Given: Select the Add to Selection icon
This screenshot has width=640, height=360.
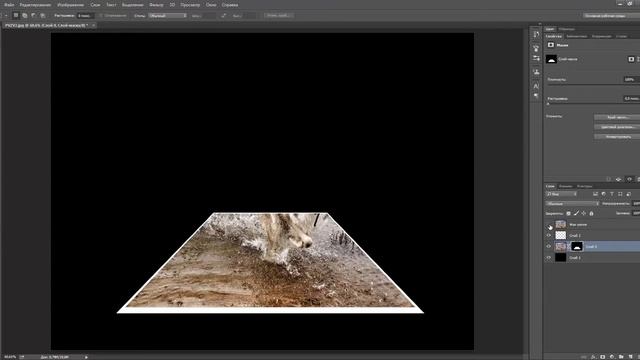Looking at the screenshot, I should pyautogui.click(x=24, y=16).
